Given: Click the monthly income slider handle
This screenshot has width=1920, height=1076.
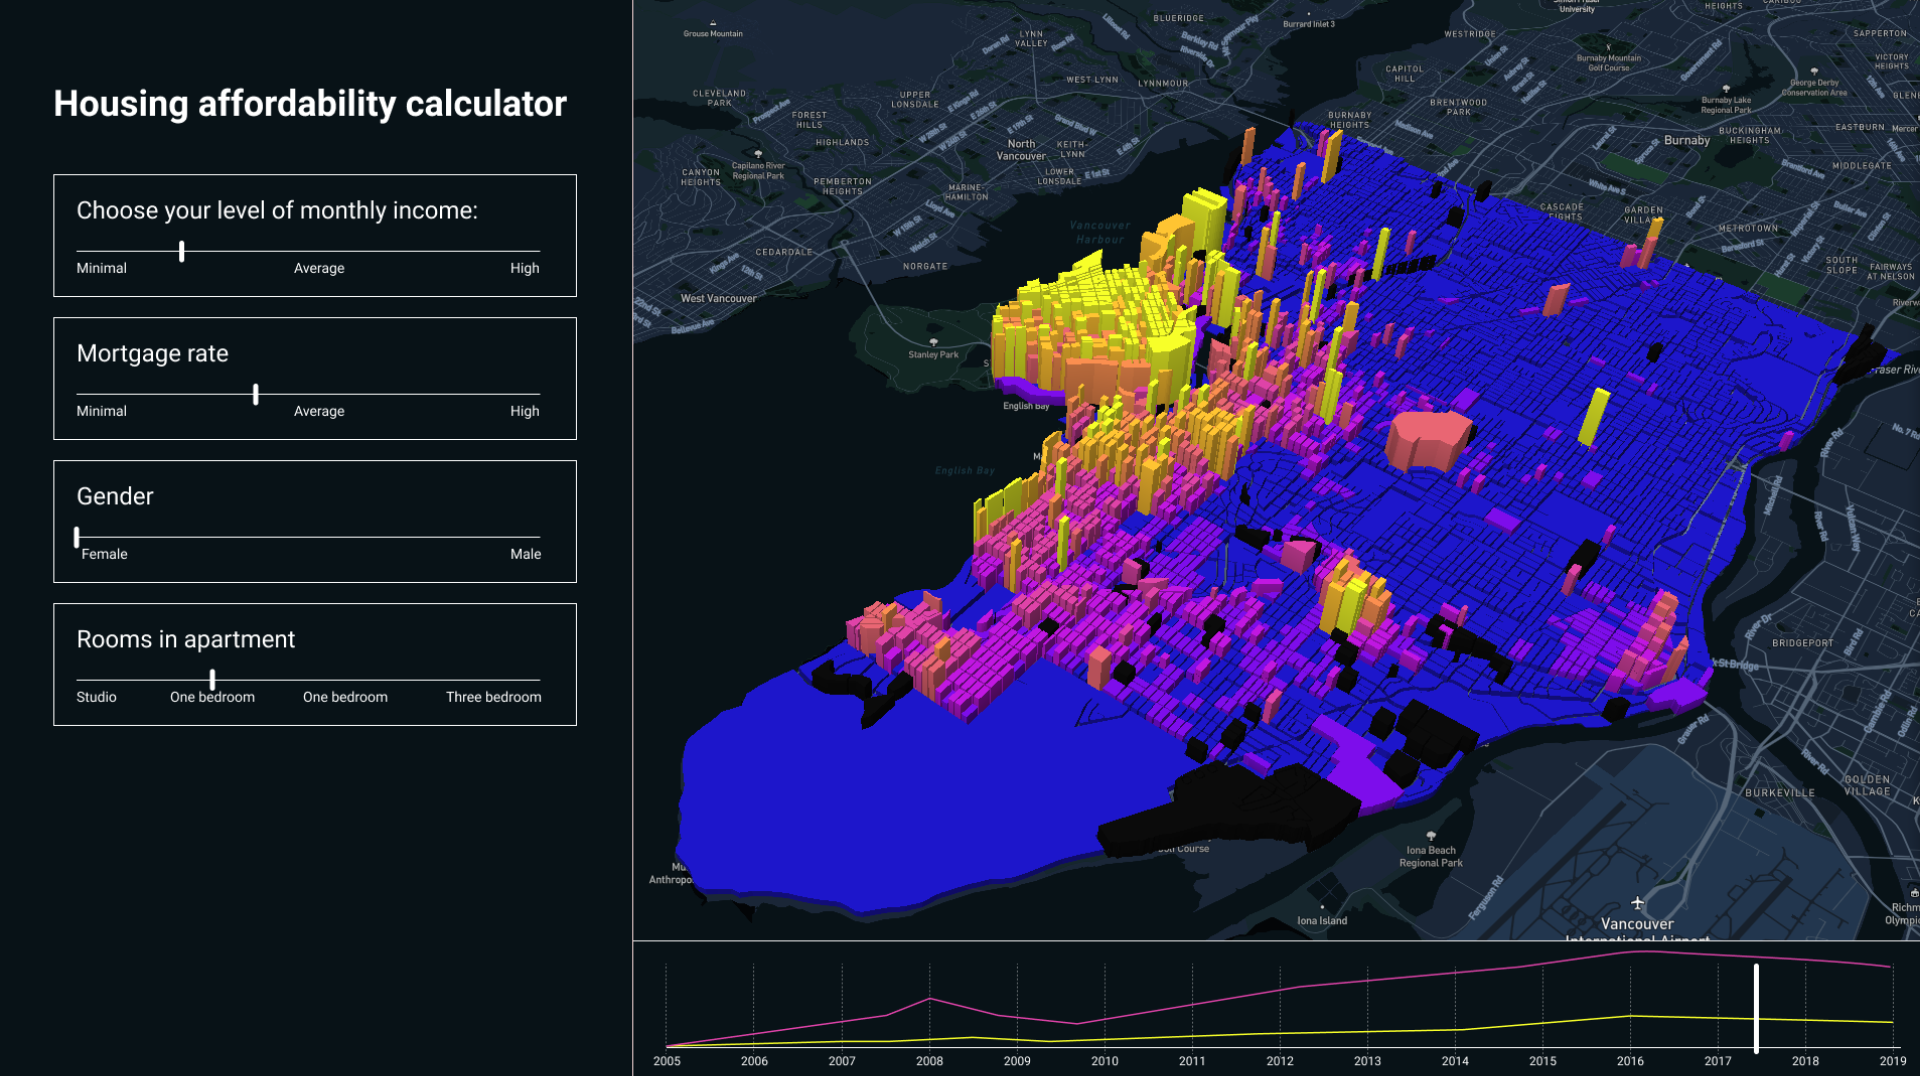Looking at the screenshot, I should (x=182, y=251).
